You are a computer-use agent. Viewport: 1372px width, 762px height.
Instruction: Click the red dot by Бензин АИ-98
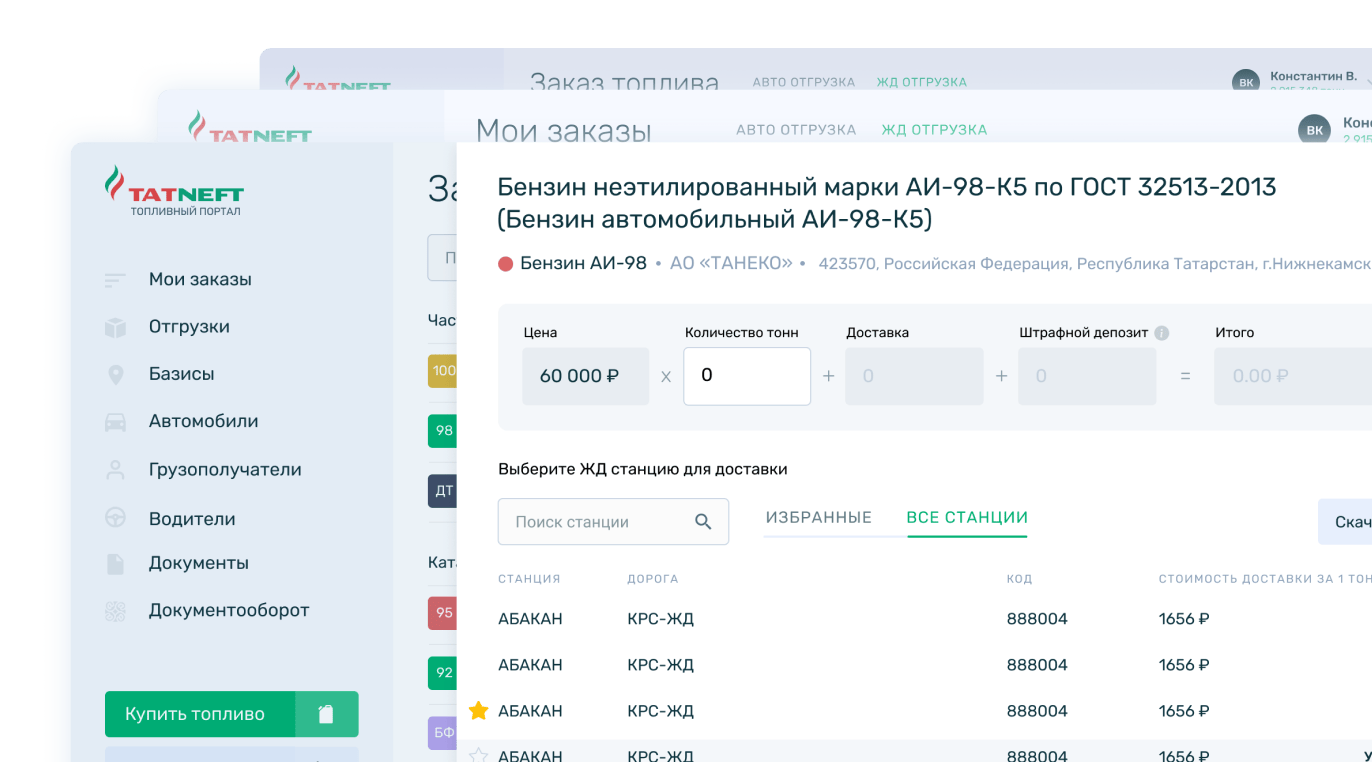506,264
